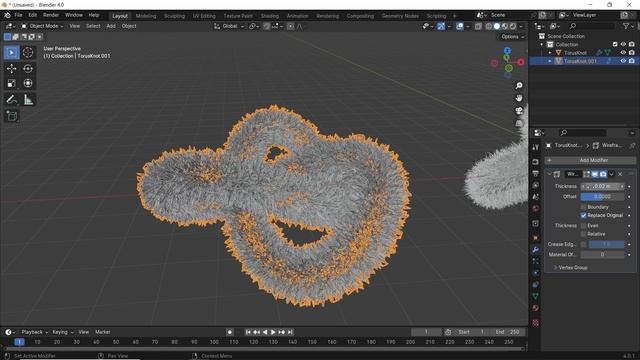Select the Rotate tool
This screenshot has width=640, height=360.
(x=28, y=69)
